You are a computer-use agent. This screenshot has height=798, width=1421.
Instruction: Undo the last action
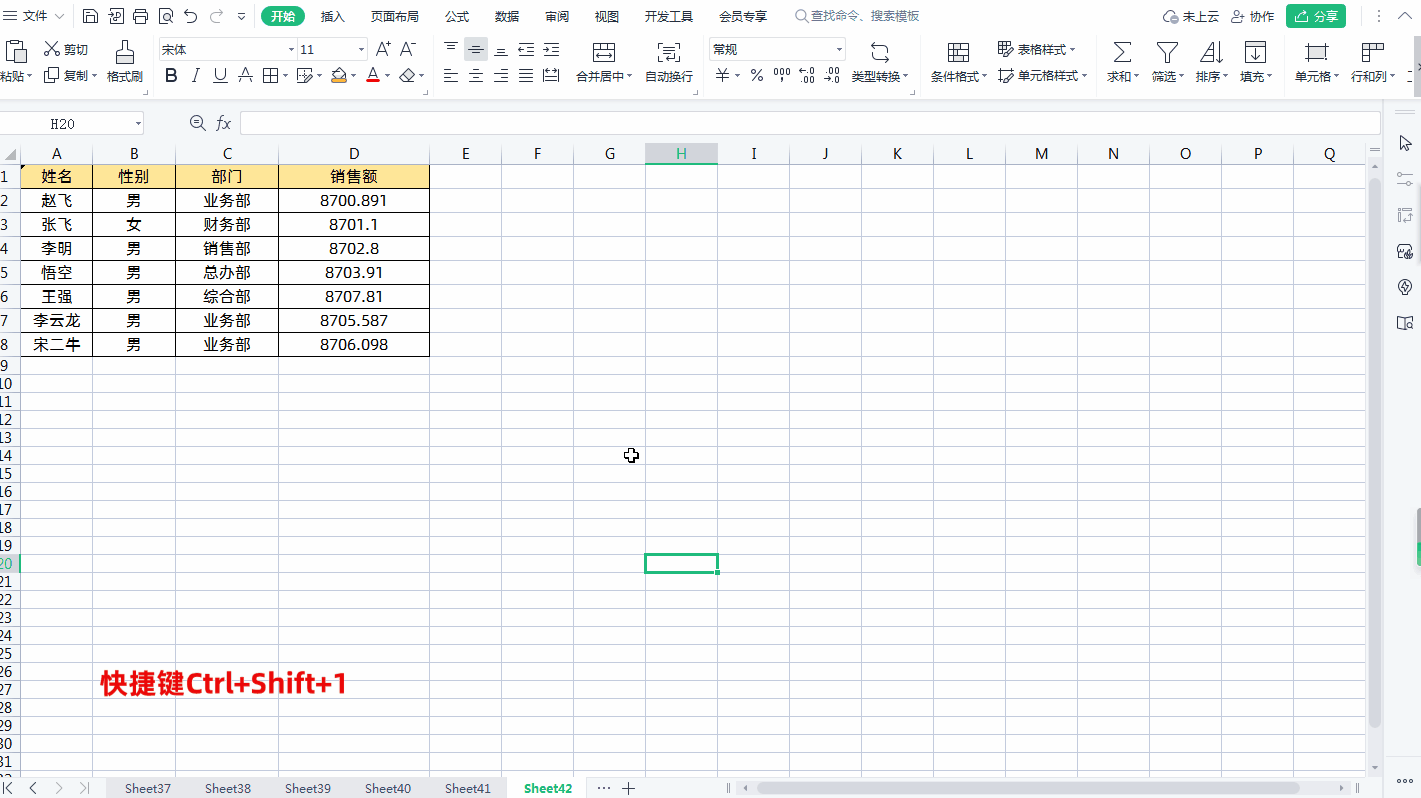(191, 16)
